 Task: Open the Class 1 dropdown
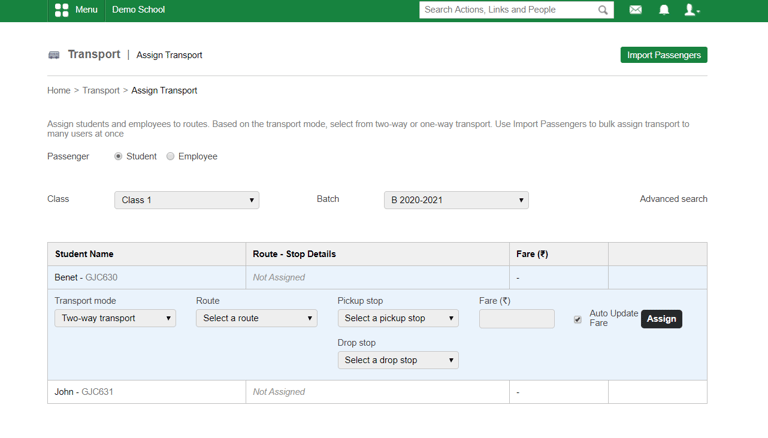[x=187, y=200]
